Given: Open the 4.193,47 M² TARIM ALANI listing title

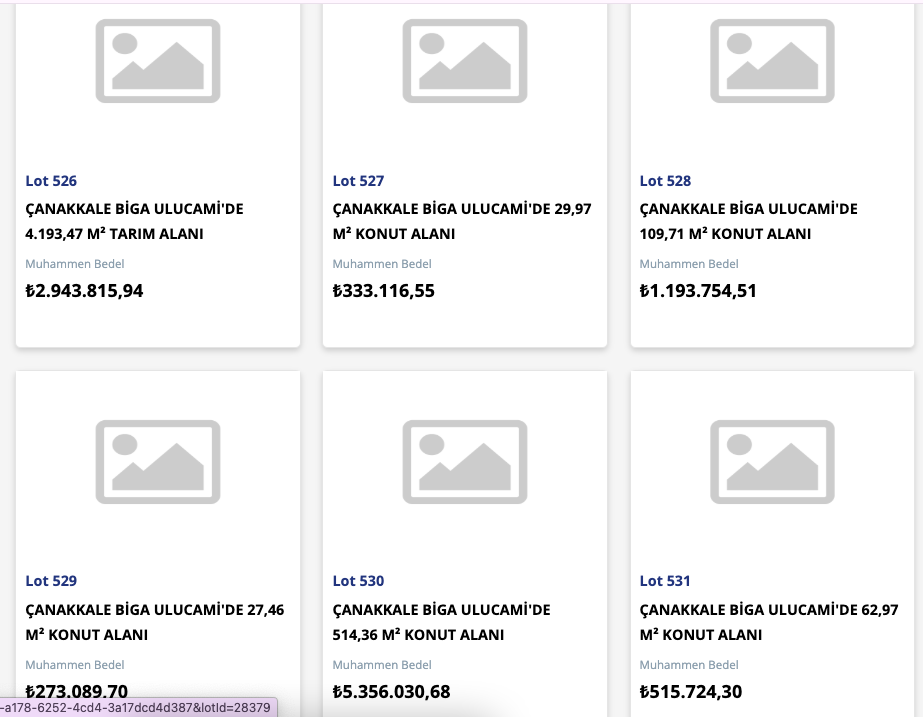Looking at the screenshot, I should pos(134,221).
